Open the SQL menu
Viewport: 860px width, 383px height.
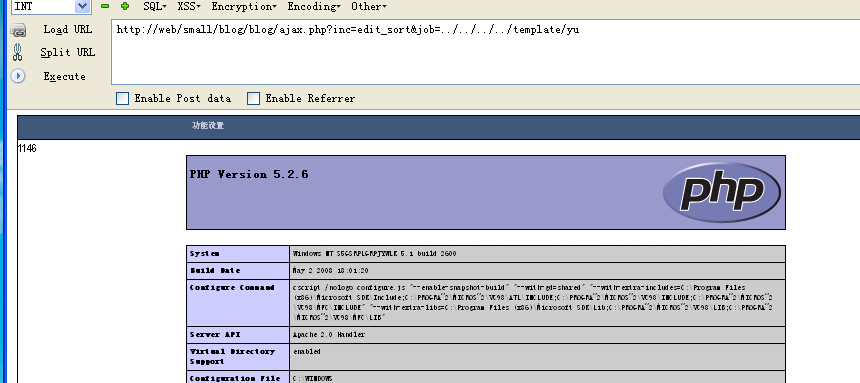pos(155,7)
